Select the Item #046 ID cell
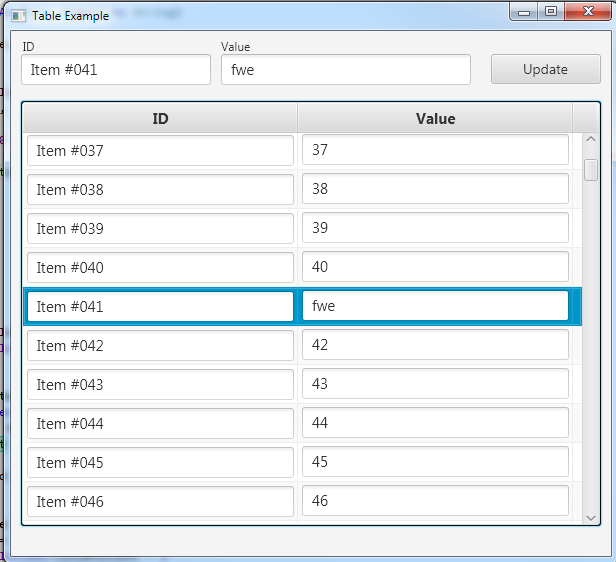 tap(160, 502)
